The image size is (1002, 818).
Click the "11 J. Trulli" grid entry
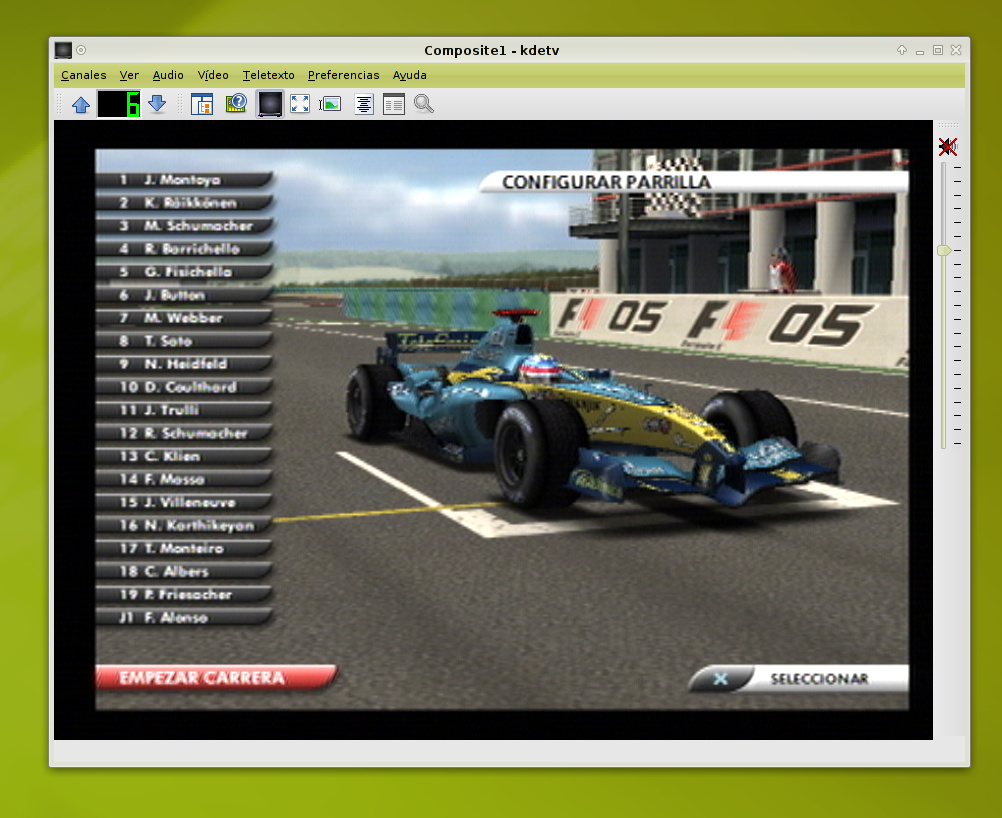click(x=184, y=410)
